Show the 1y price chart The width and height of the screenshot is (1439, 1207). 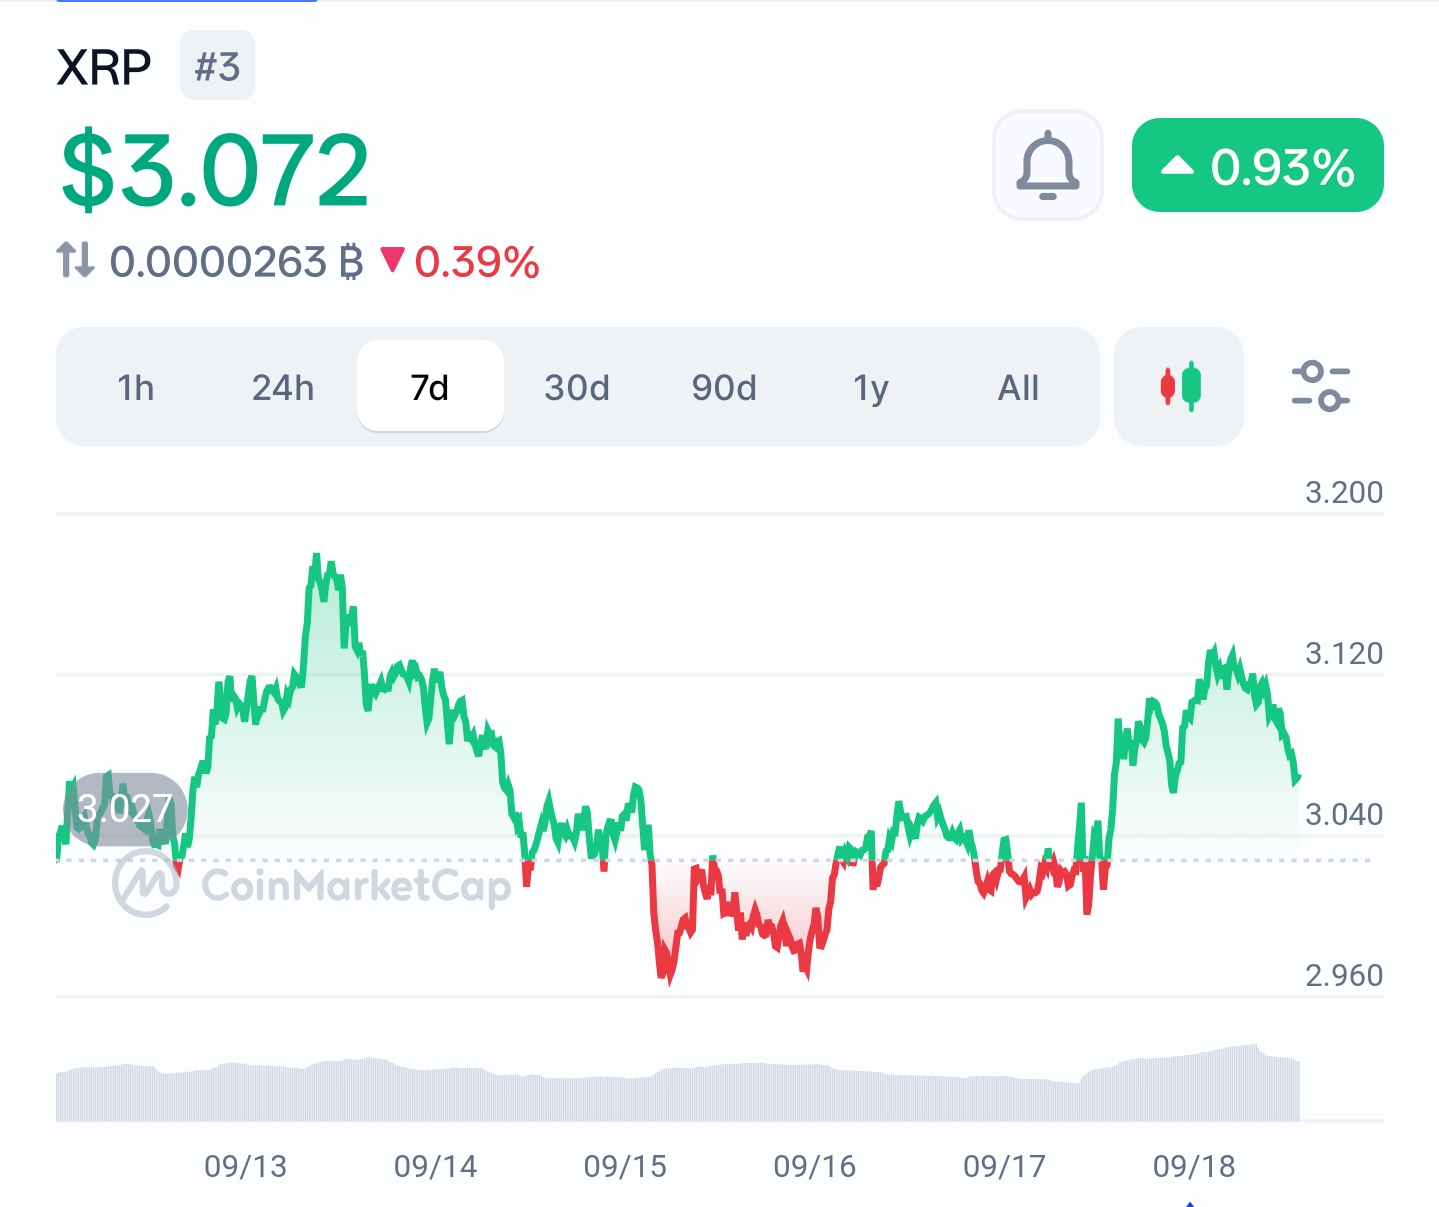coord(871,387)
